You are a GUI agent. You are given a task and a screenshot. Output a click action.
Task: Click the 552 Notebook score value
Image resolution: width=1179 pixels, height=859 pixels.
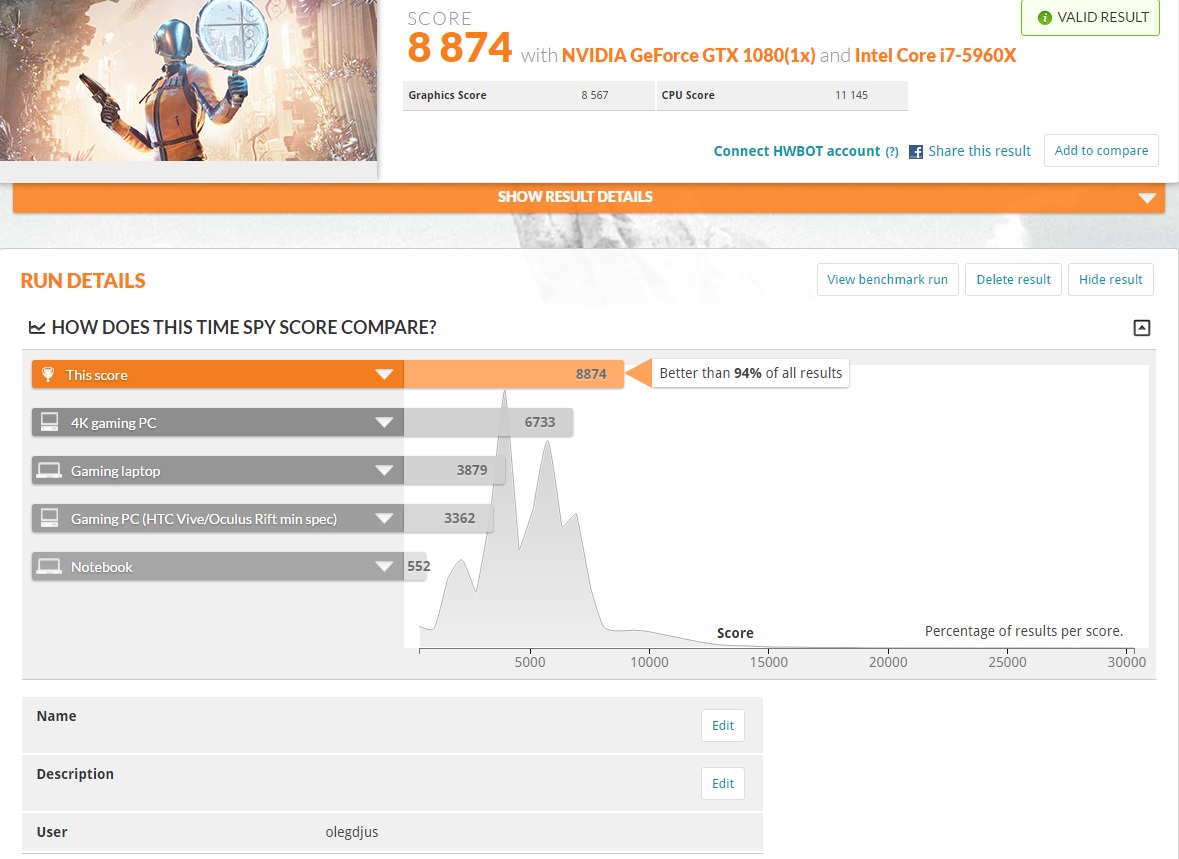pos(419,566)
